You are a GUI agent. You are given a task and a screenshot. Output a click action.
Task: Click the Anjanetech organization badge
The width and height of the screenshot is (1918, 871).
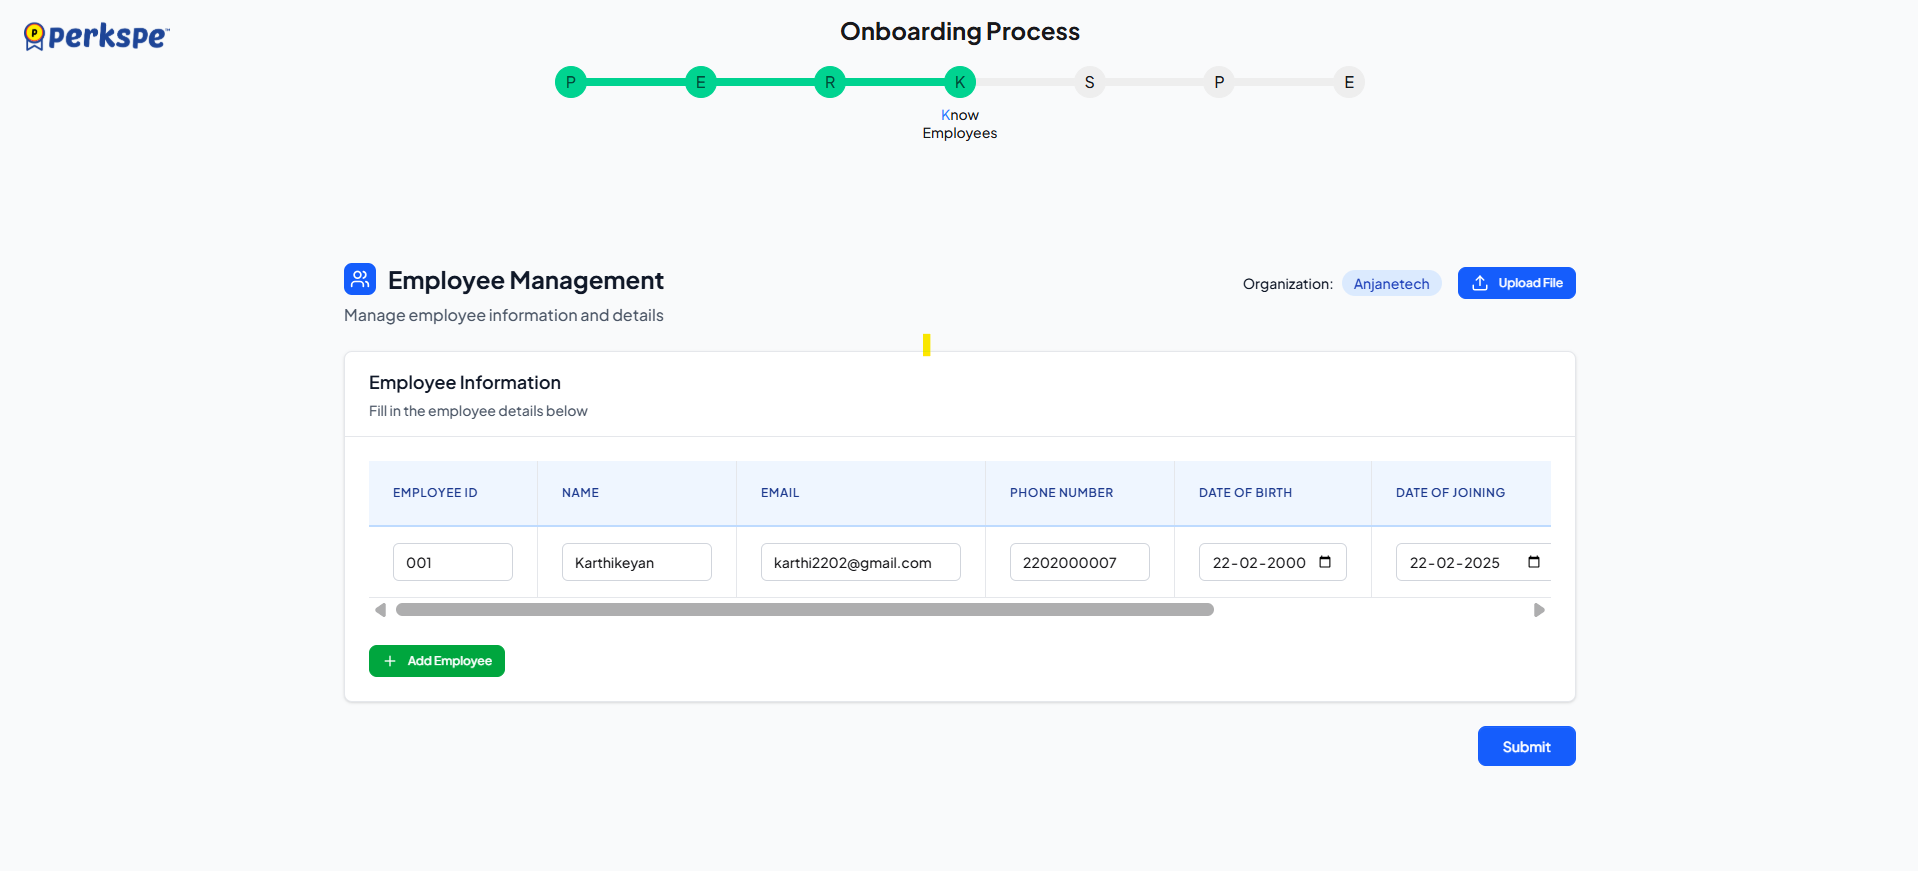1391,284
